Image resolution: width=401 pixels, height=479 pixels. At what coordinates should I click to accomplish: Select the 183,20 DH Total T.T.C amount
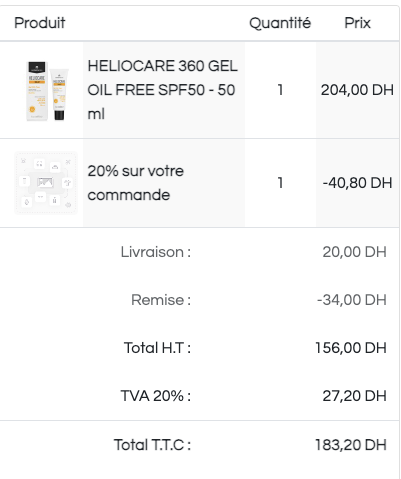(351, 445)
